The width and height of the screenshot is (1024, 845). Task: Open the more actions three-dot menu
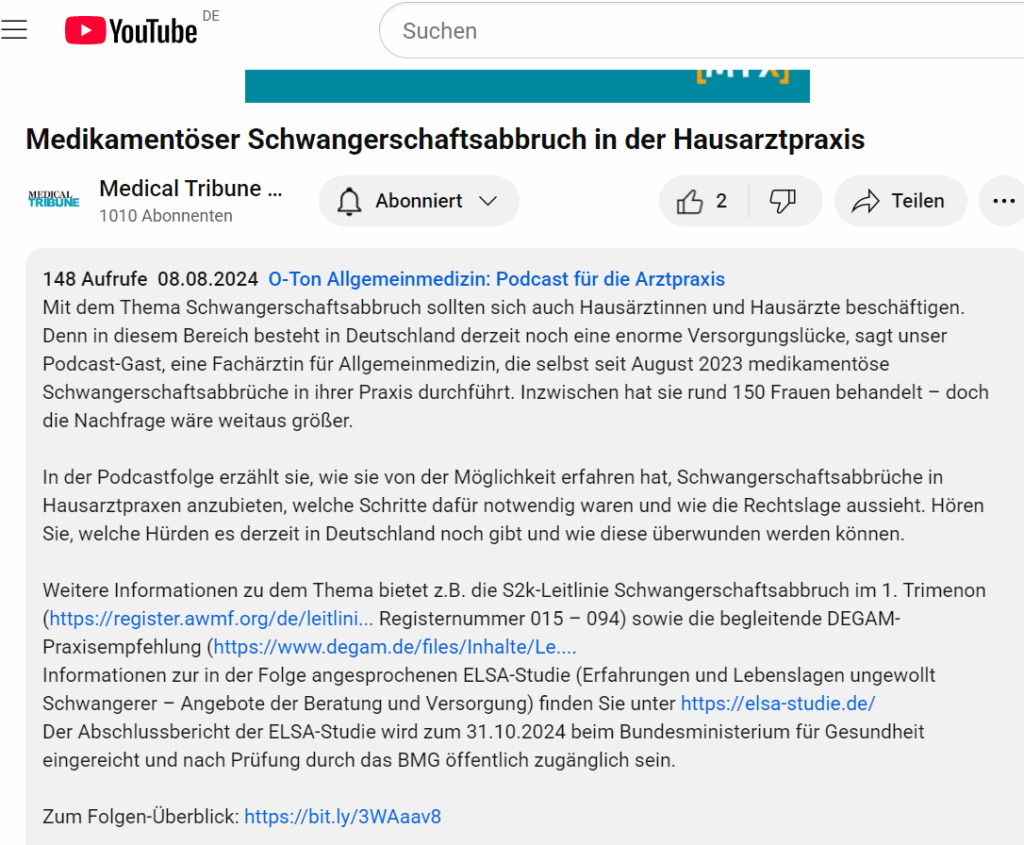1003,201
